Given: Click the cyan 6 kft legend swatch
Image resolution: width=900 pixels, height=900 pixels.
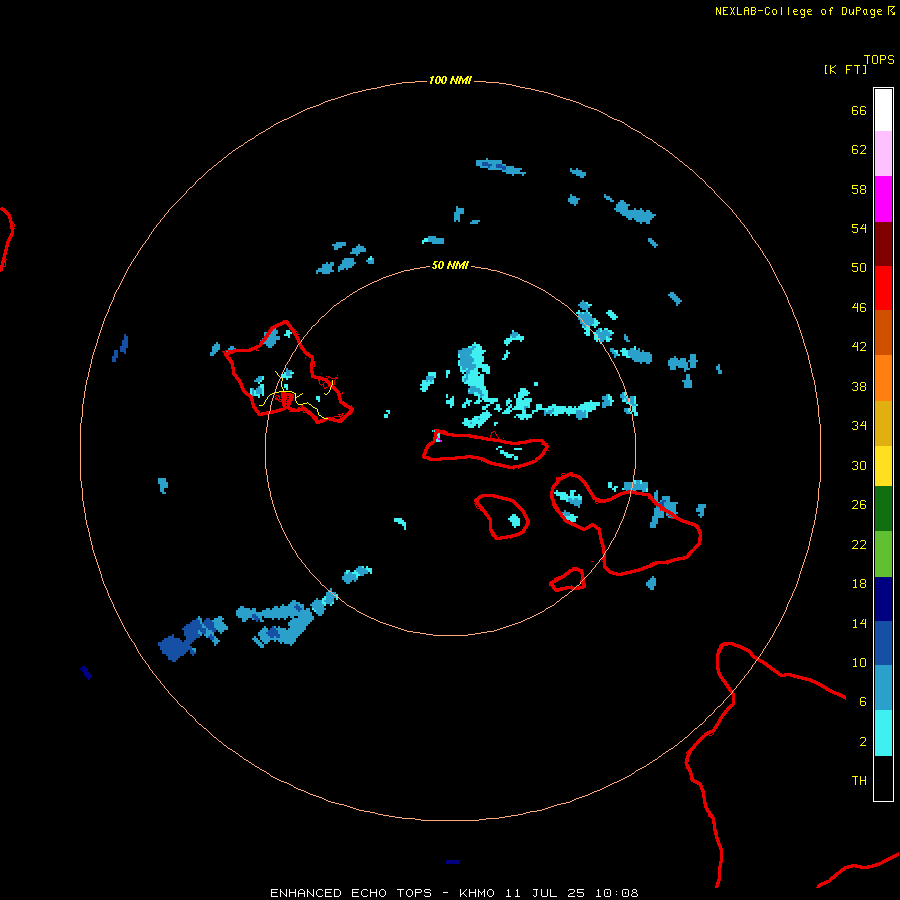Looking at the screenshot, I should tap(883, 733).
